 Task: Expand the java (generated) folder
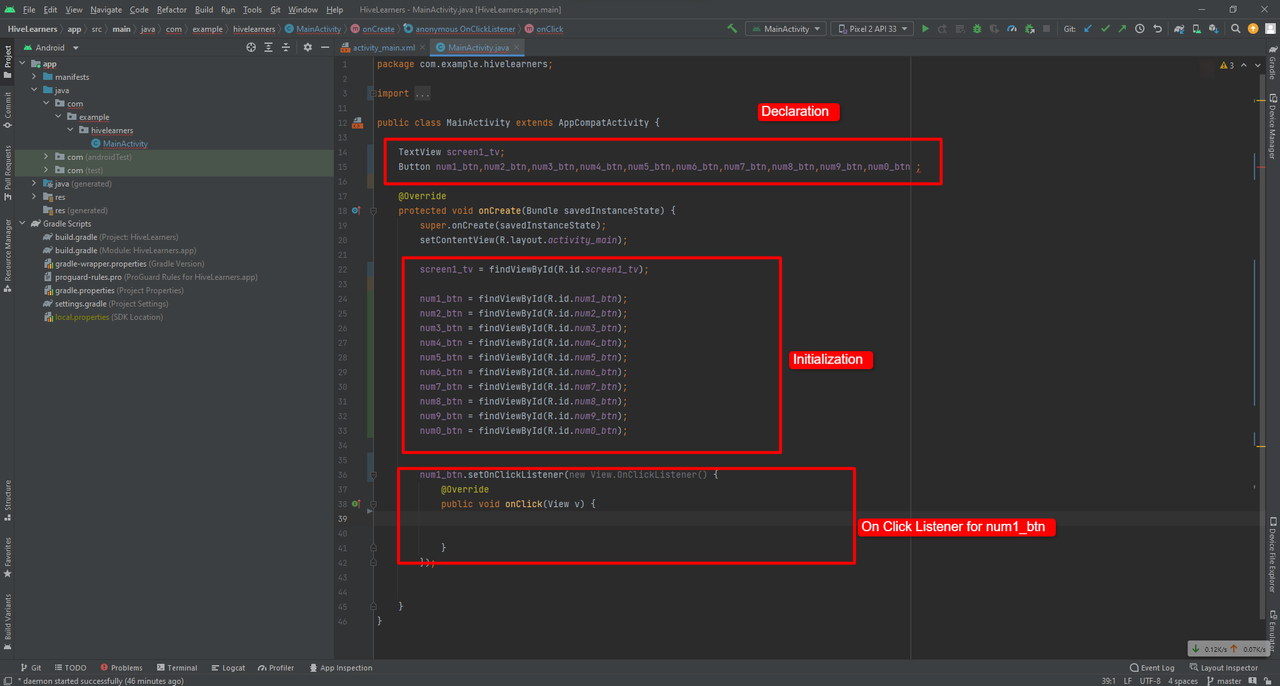point(35,184)
